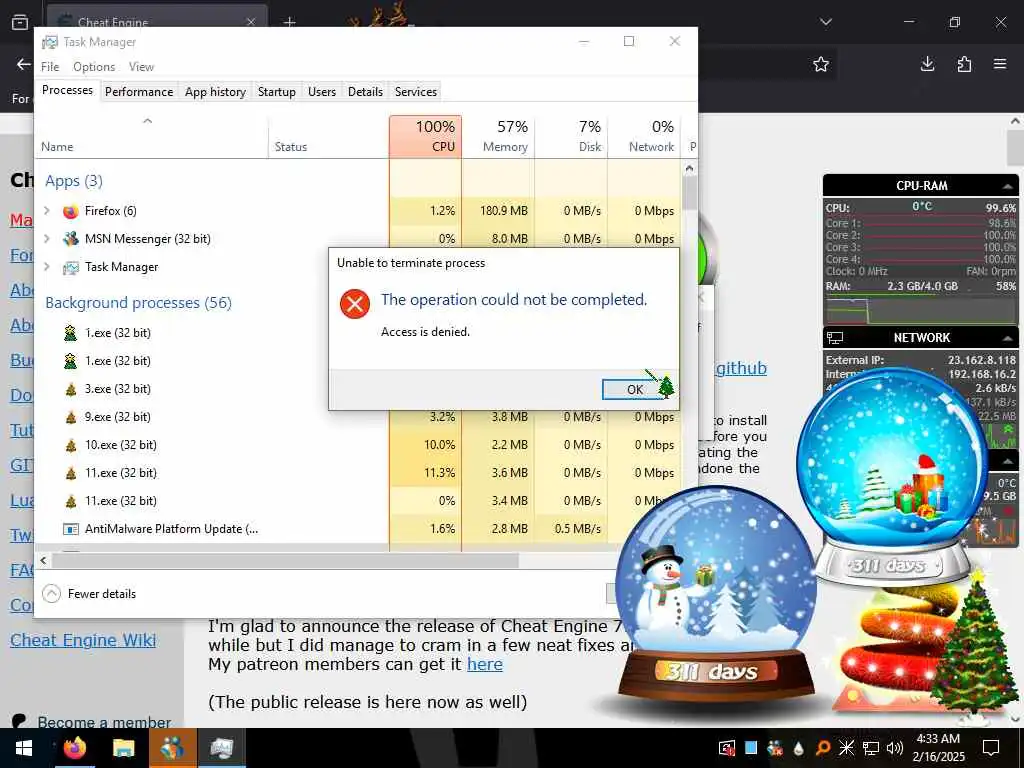Click the Task Manager horizontal scrollbar left arrow
Viewport: 1024px width, 768px height.
[43, 560]
